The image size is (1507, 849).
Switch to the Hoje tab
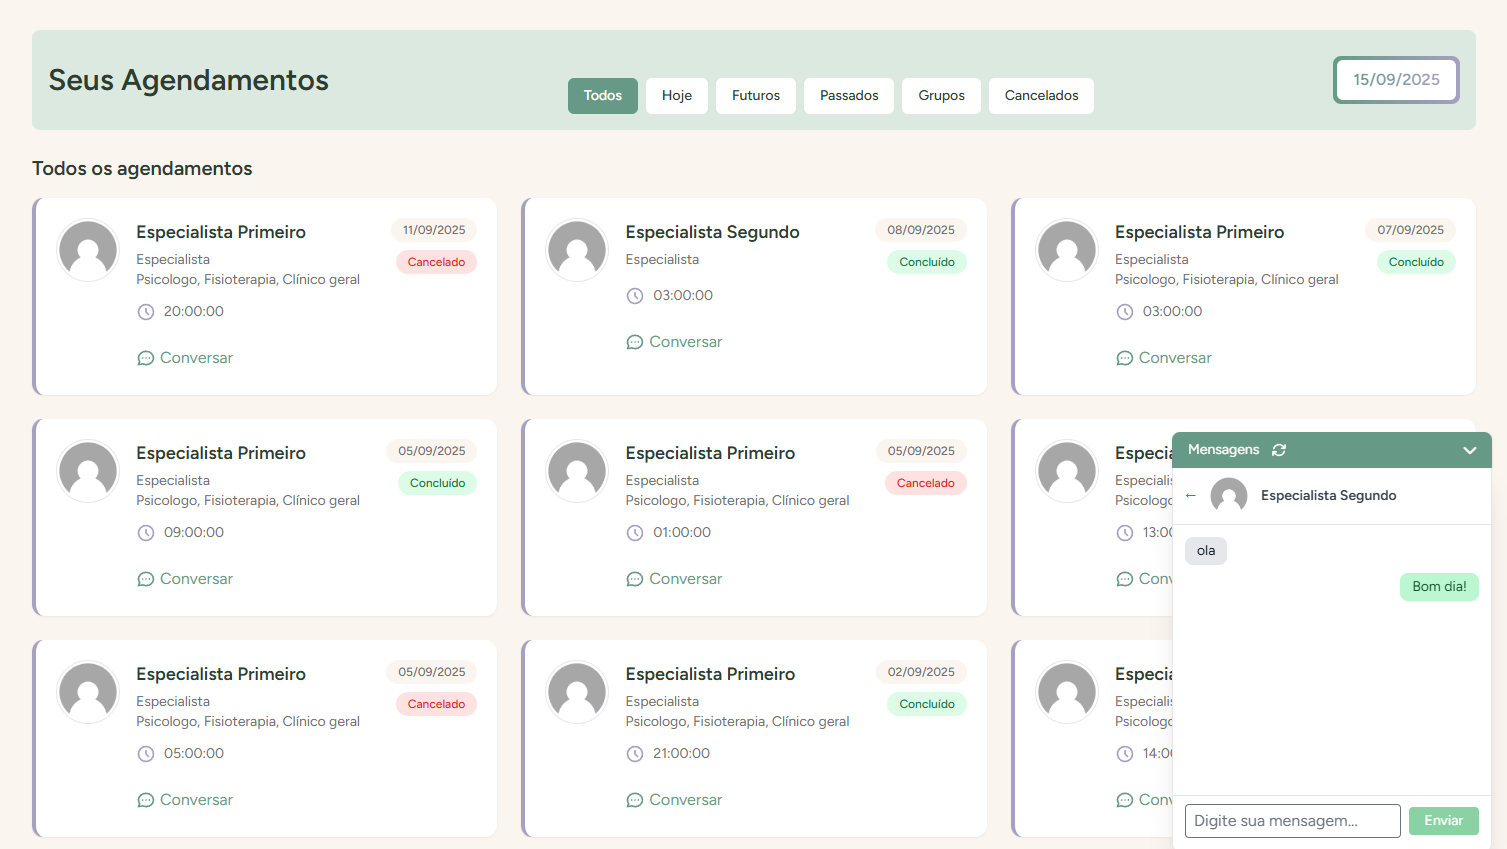677,96
